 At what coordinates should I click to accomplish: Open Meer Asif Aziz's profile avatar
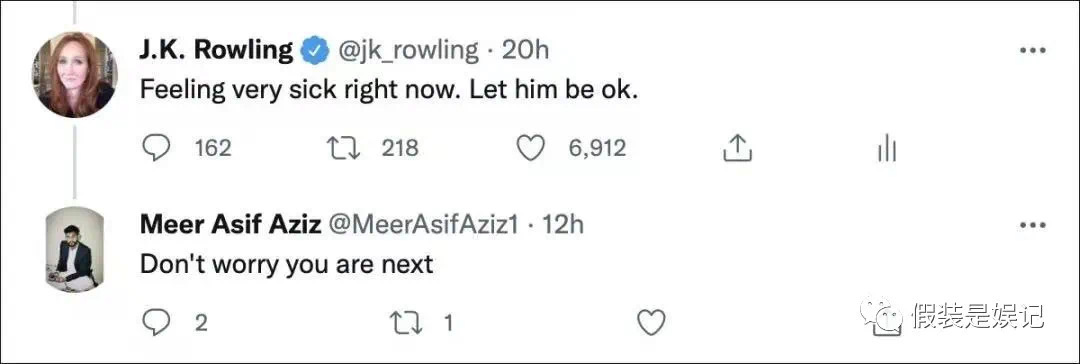click(x=74, y=249)
